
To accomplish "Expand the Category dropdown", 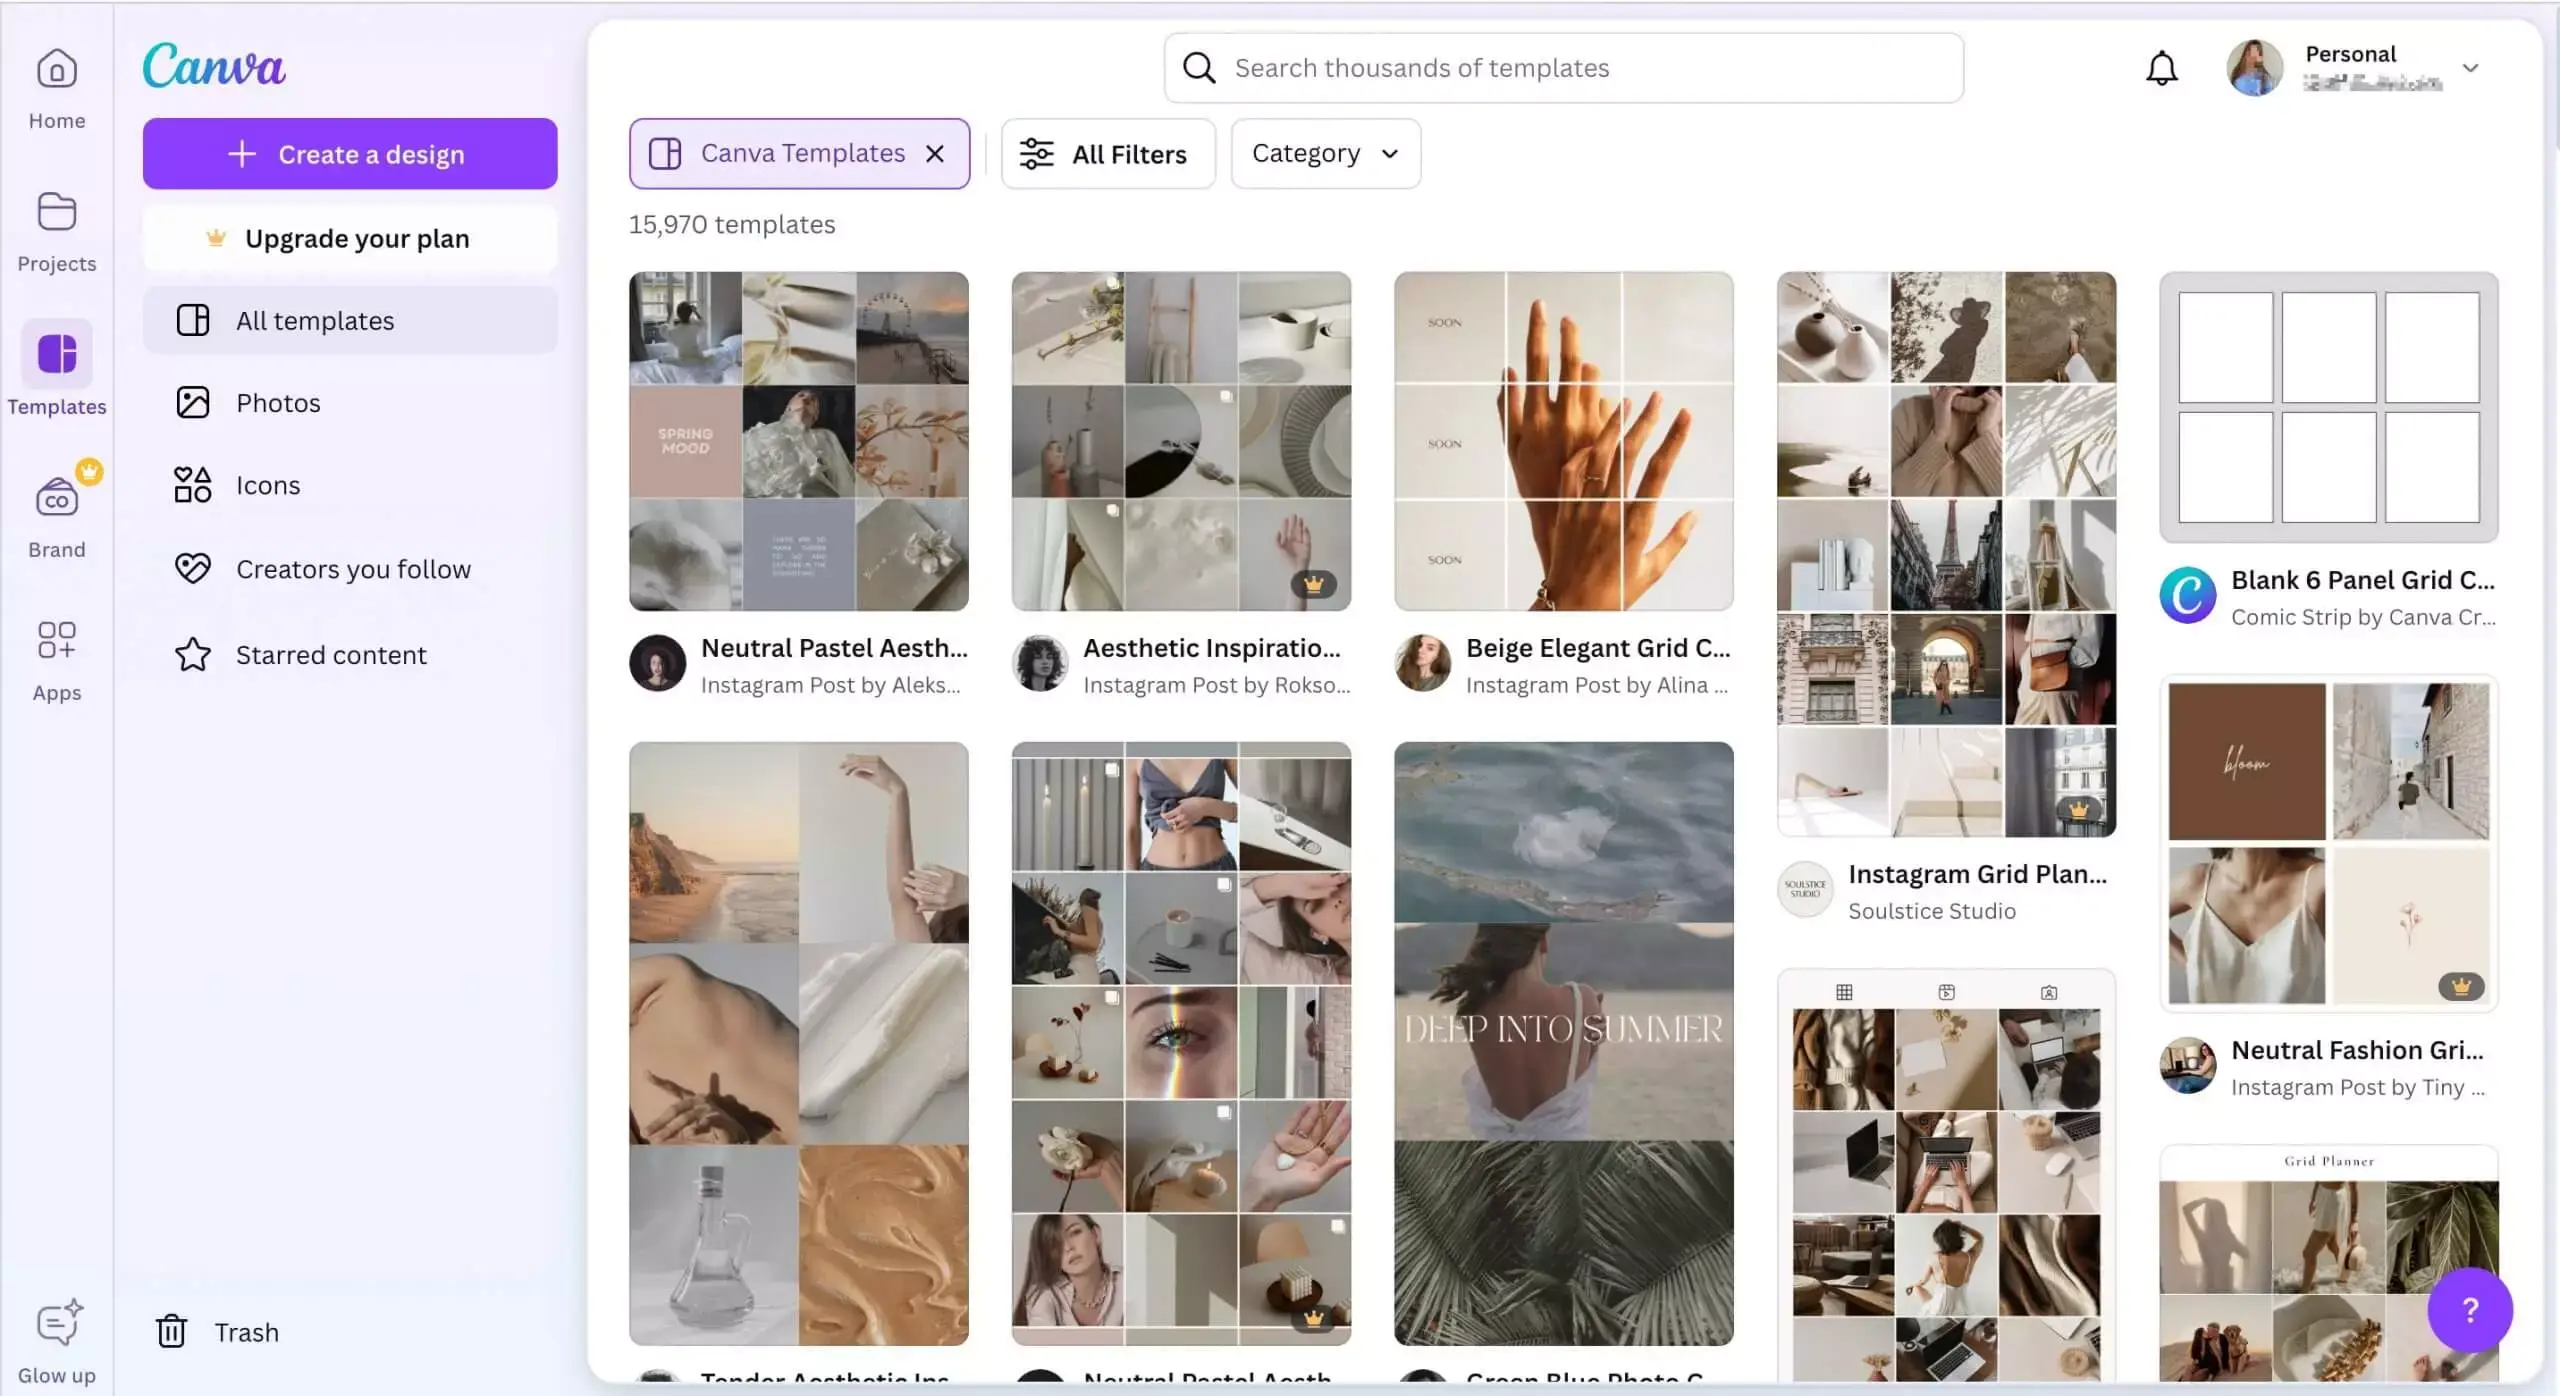I will coord(1325,154).
